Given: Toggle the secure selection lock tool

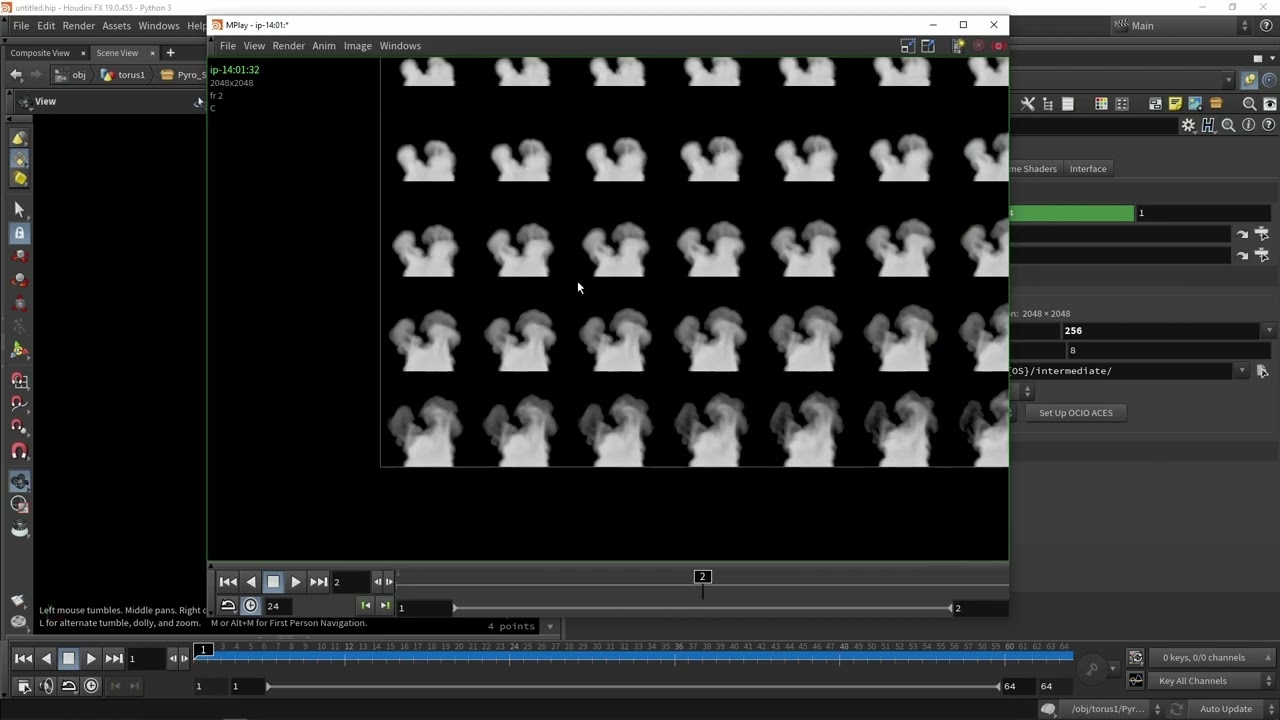Looking at the screenshot, I should click(19, 233).
